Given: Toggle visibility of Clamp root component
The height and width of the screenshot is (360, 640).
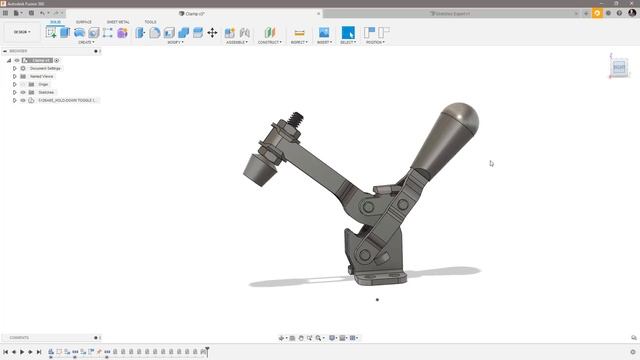Looking at the screenshot, I should (17, 60).
